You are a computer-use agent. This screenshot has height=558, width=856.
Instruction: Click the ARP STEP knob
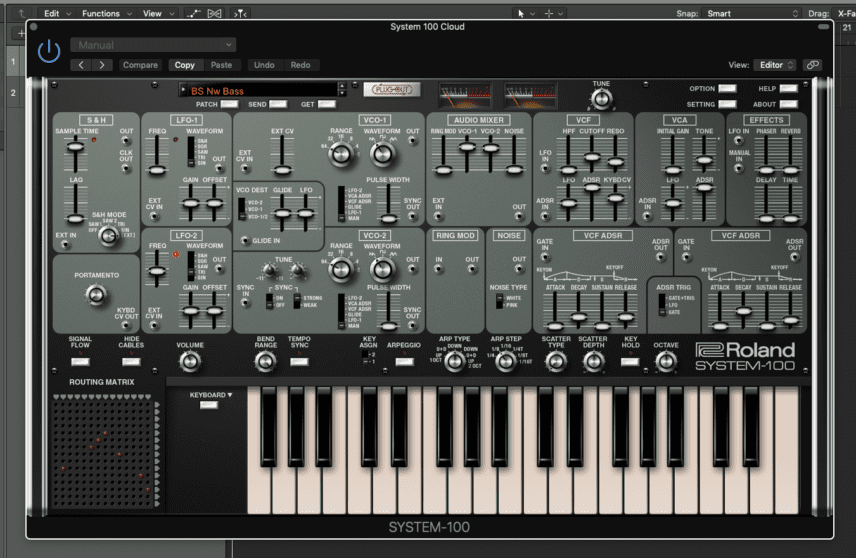pyautogui.click(x=506, y=361)
